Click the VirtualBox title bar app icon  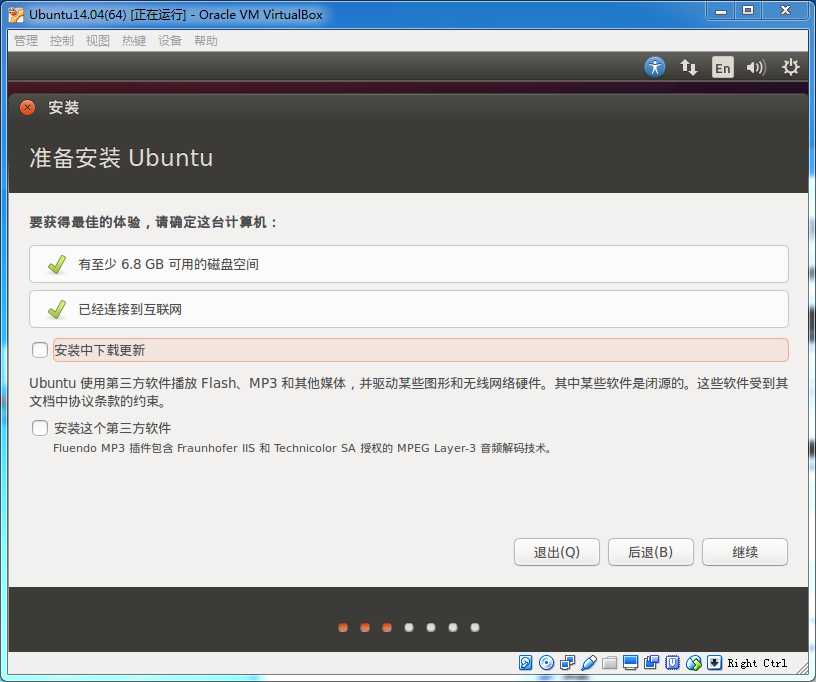(16, 15)
